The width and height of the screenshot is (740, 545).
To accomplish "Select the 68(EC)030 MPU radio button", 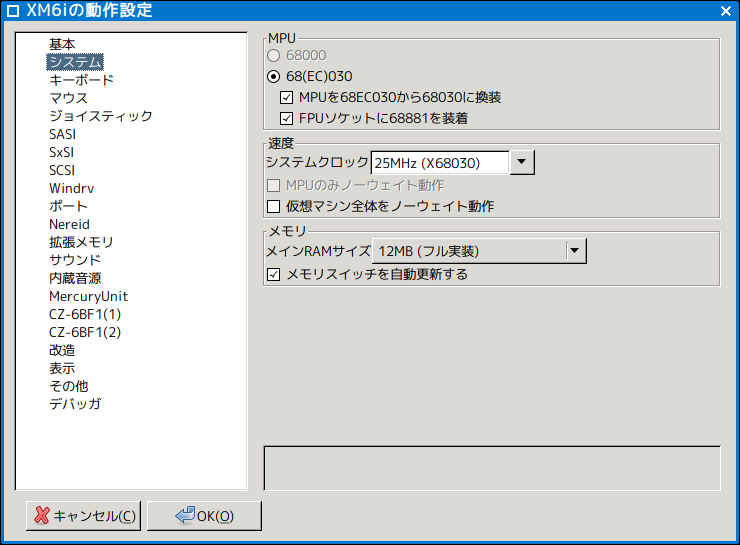I will tap(274, 76).
